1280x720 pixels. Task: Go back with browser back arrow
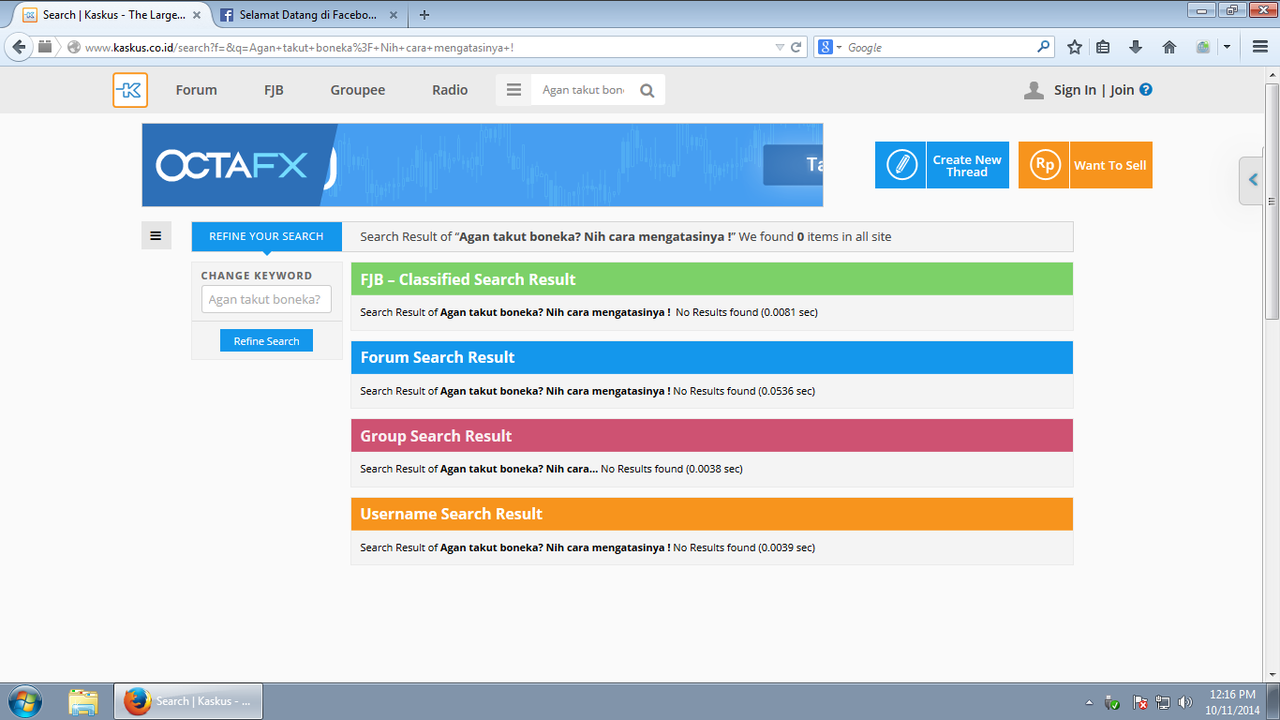click(x=19, y=47)
